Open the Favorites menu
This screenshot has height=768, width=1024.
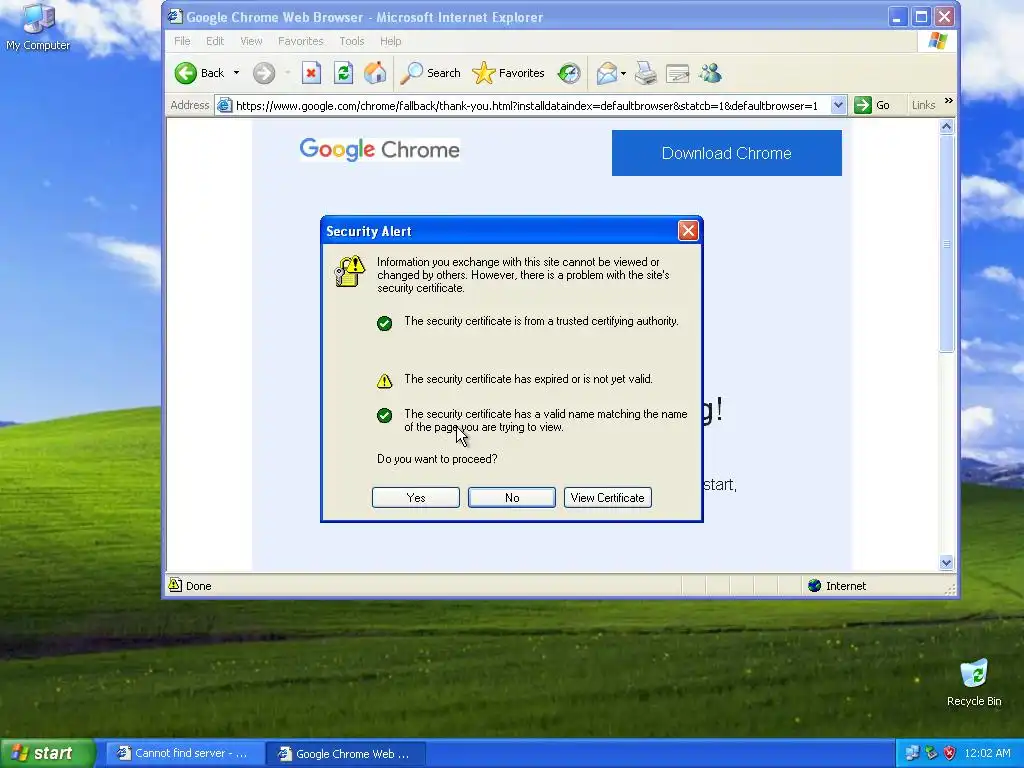point(300,41)
